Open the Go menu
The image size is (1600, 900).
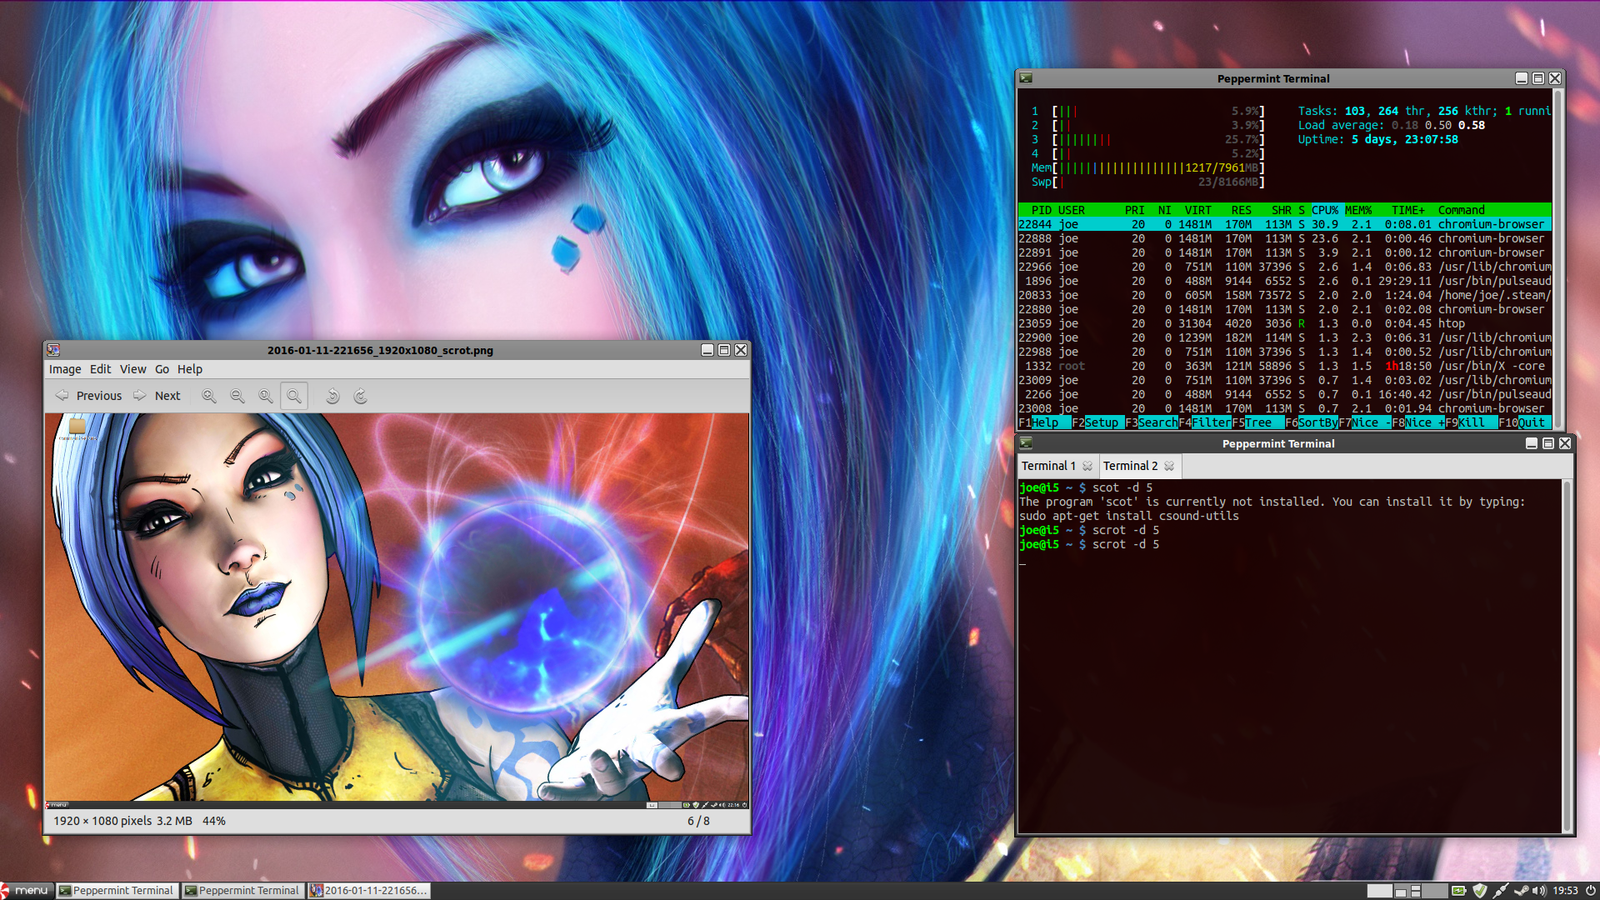point(162,369)
